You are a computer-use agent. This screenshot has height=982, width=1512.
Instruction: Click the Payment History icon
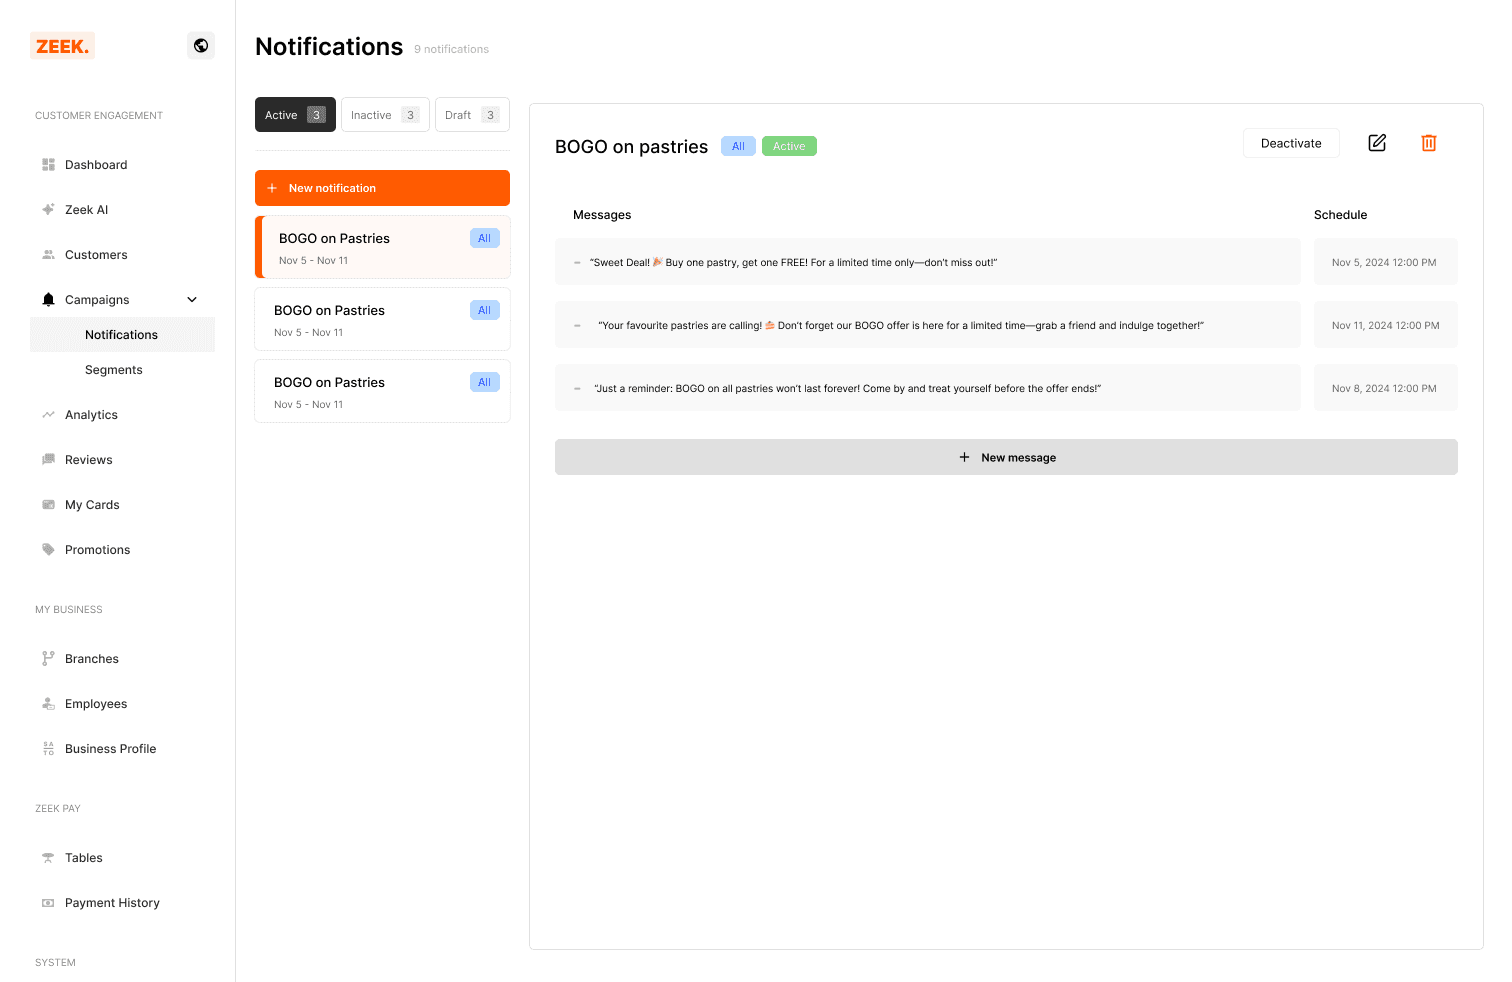coord(48,903)
